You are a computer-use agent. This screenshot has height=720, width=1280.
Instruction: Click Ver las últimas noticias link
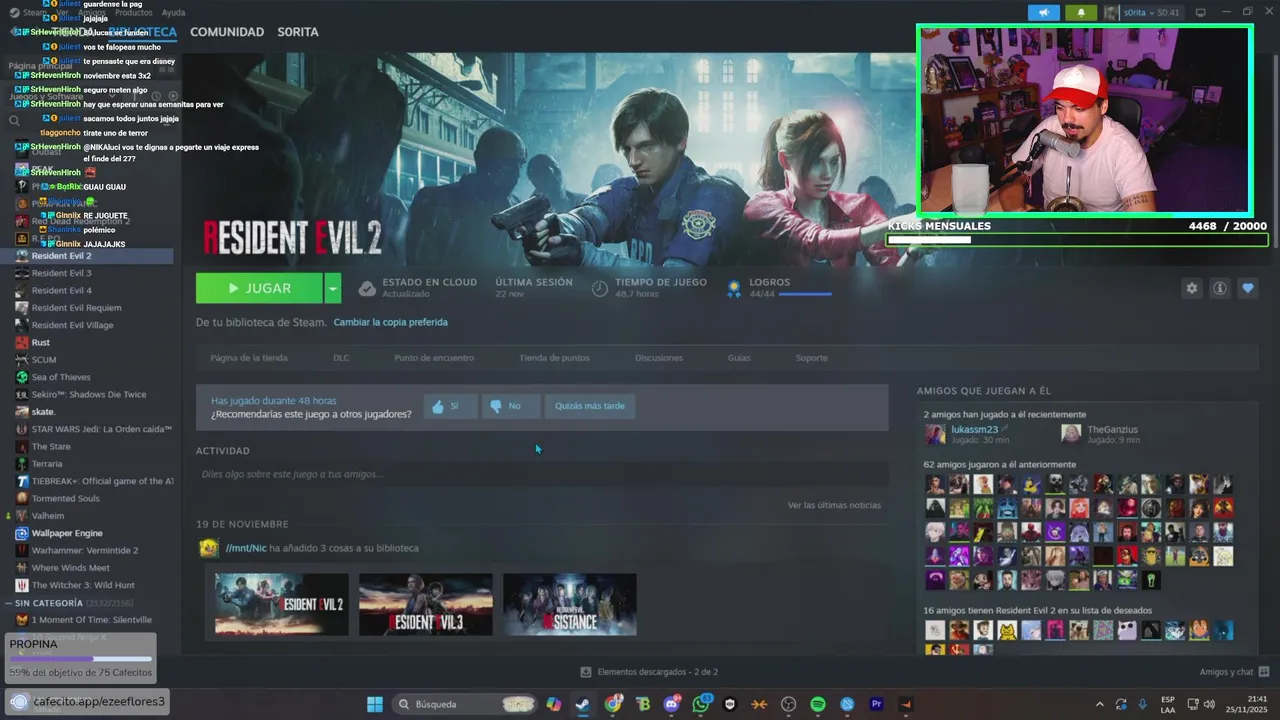click(x=834, y=505)
